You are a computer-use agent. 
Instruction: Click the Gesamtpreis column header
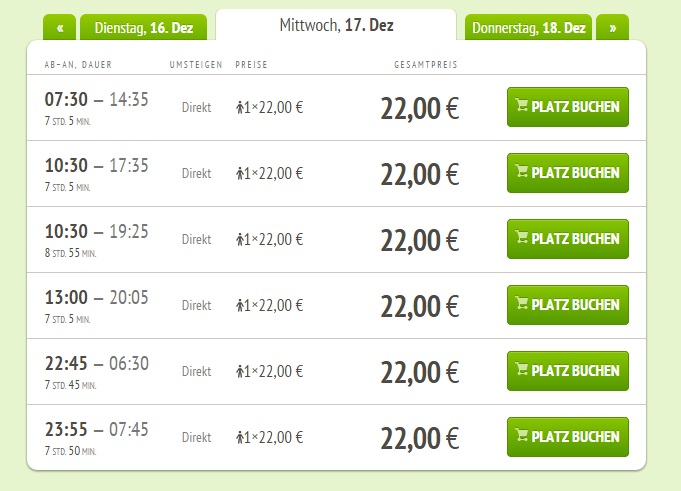click(x=425, y=65)
